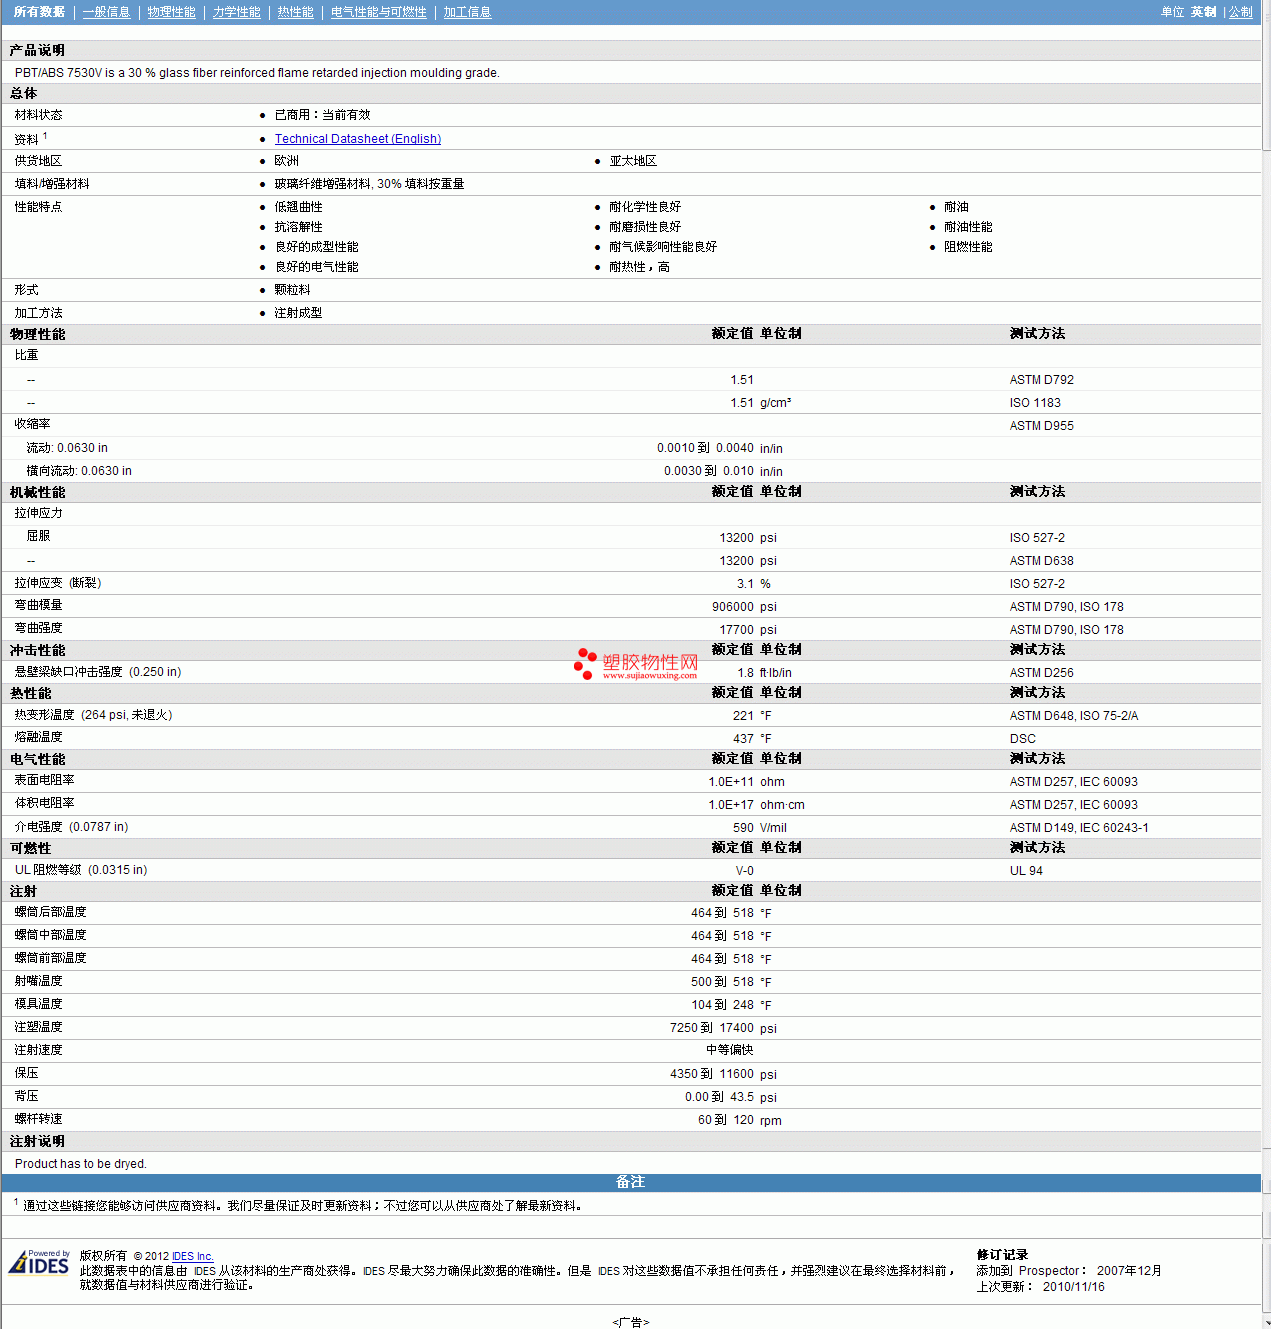1271x1329 pixels.
Task: Click the Powered by IDES logo
Action: pos(39,1262)
